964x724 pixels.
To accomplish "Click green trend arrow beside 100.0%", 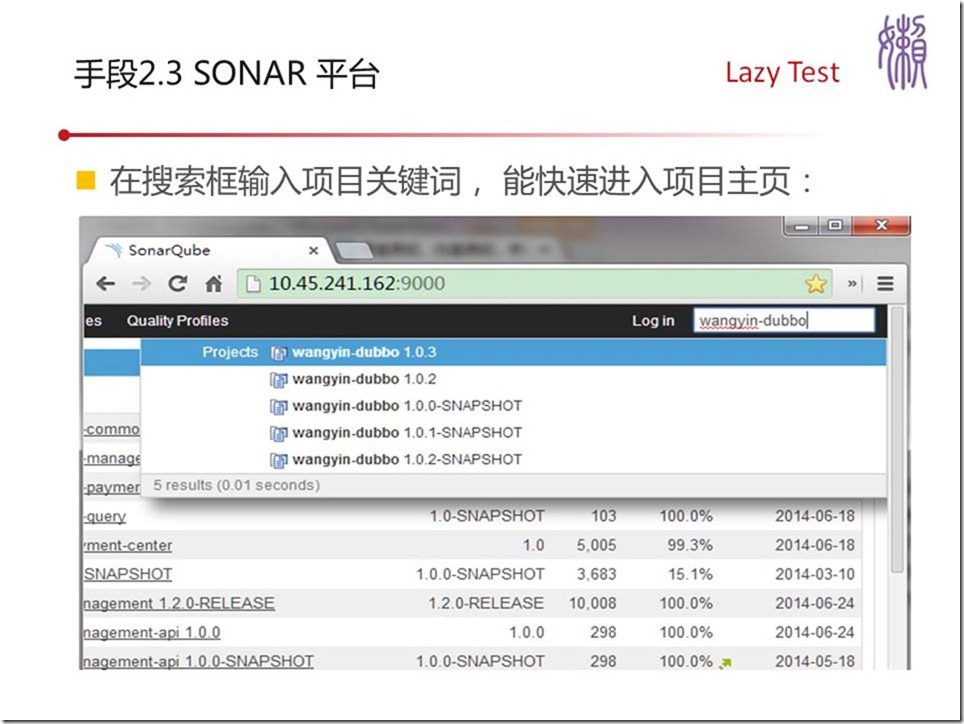I will (x=725, y=663).
